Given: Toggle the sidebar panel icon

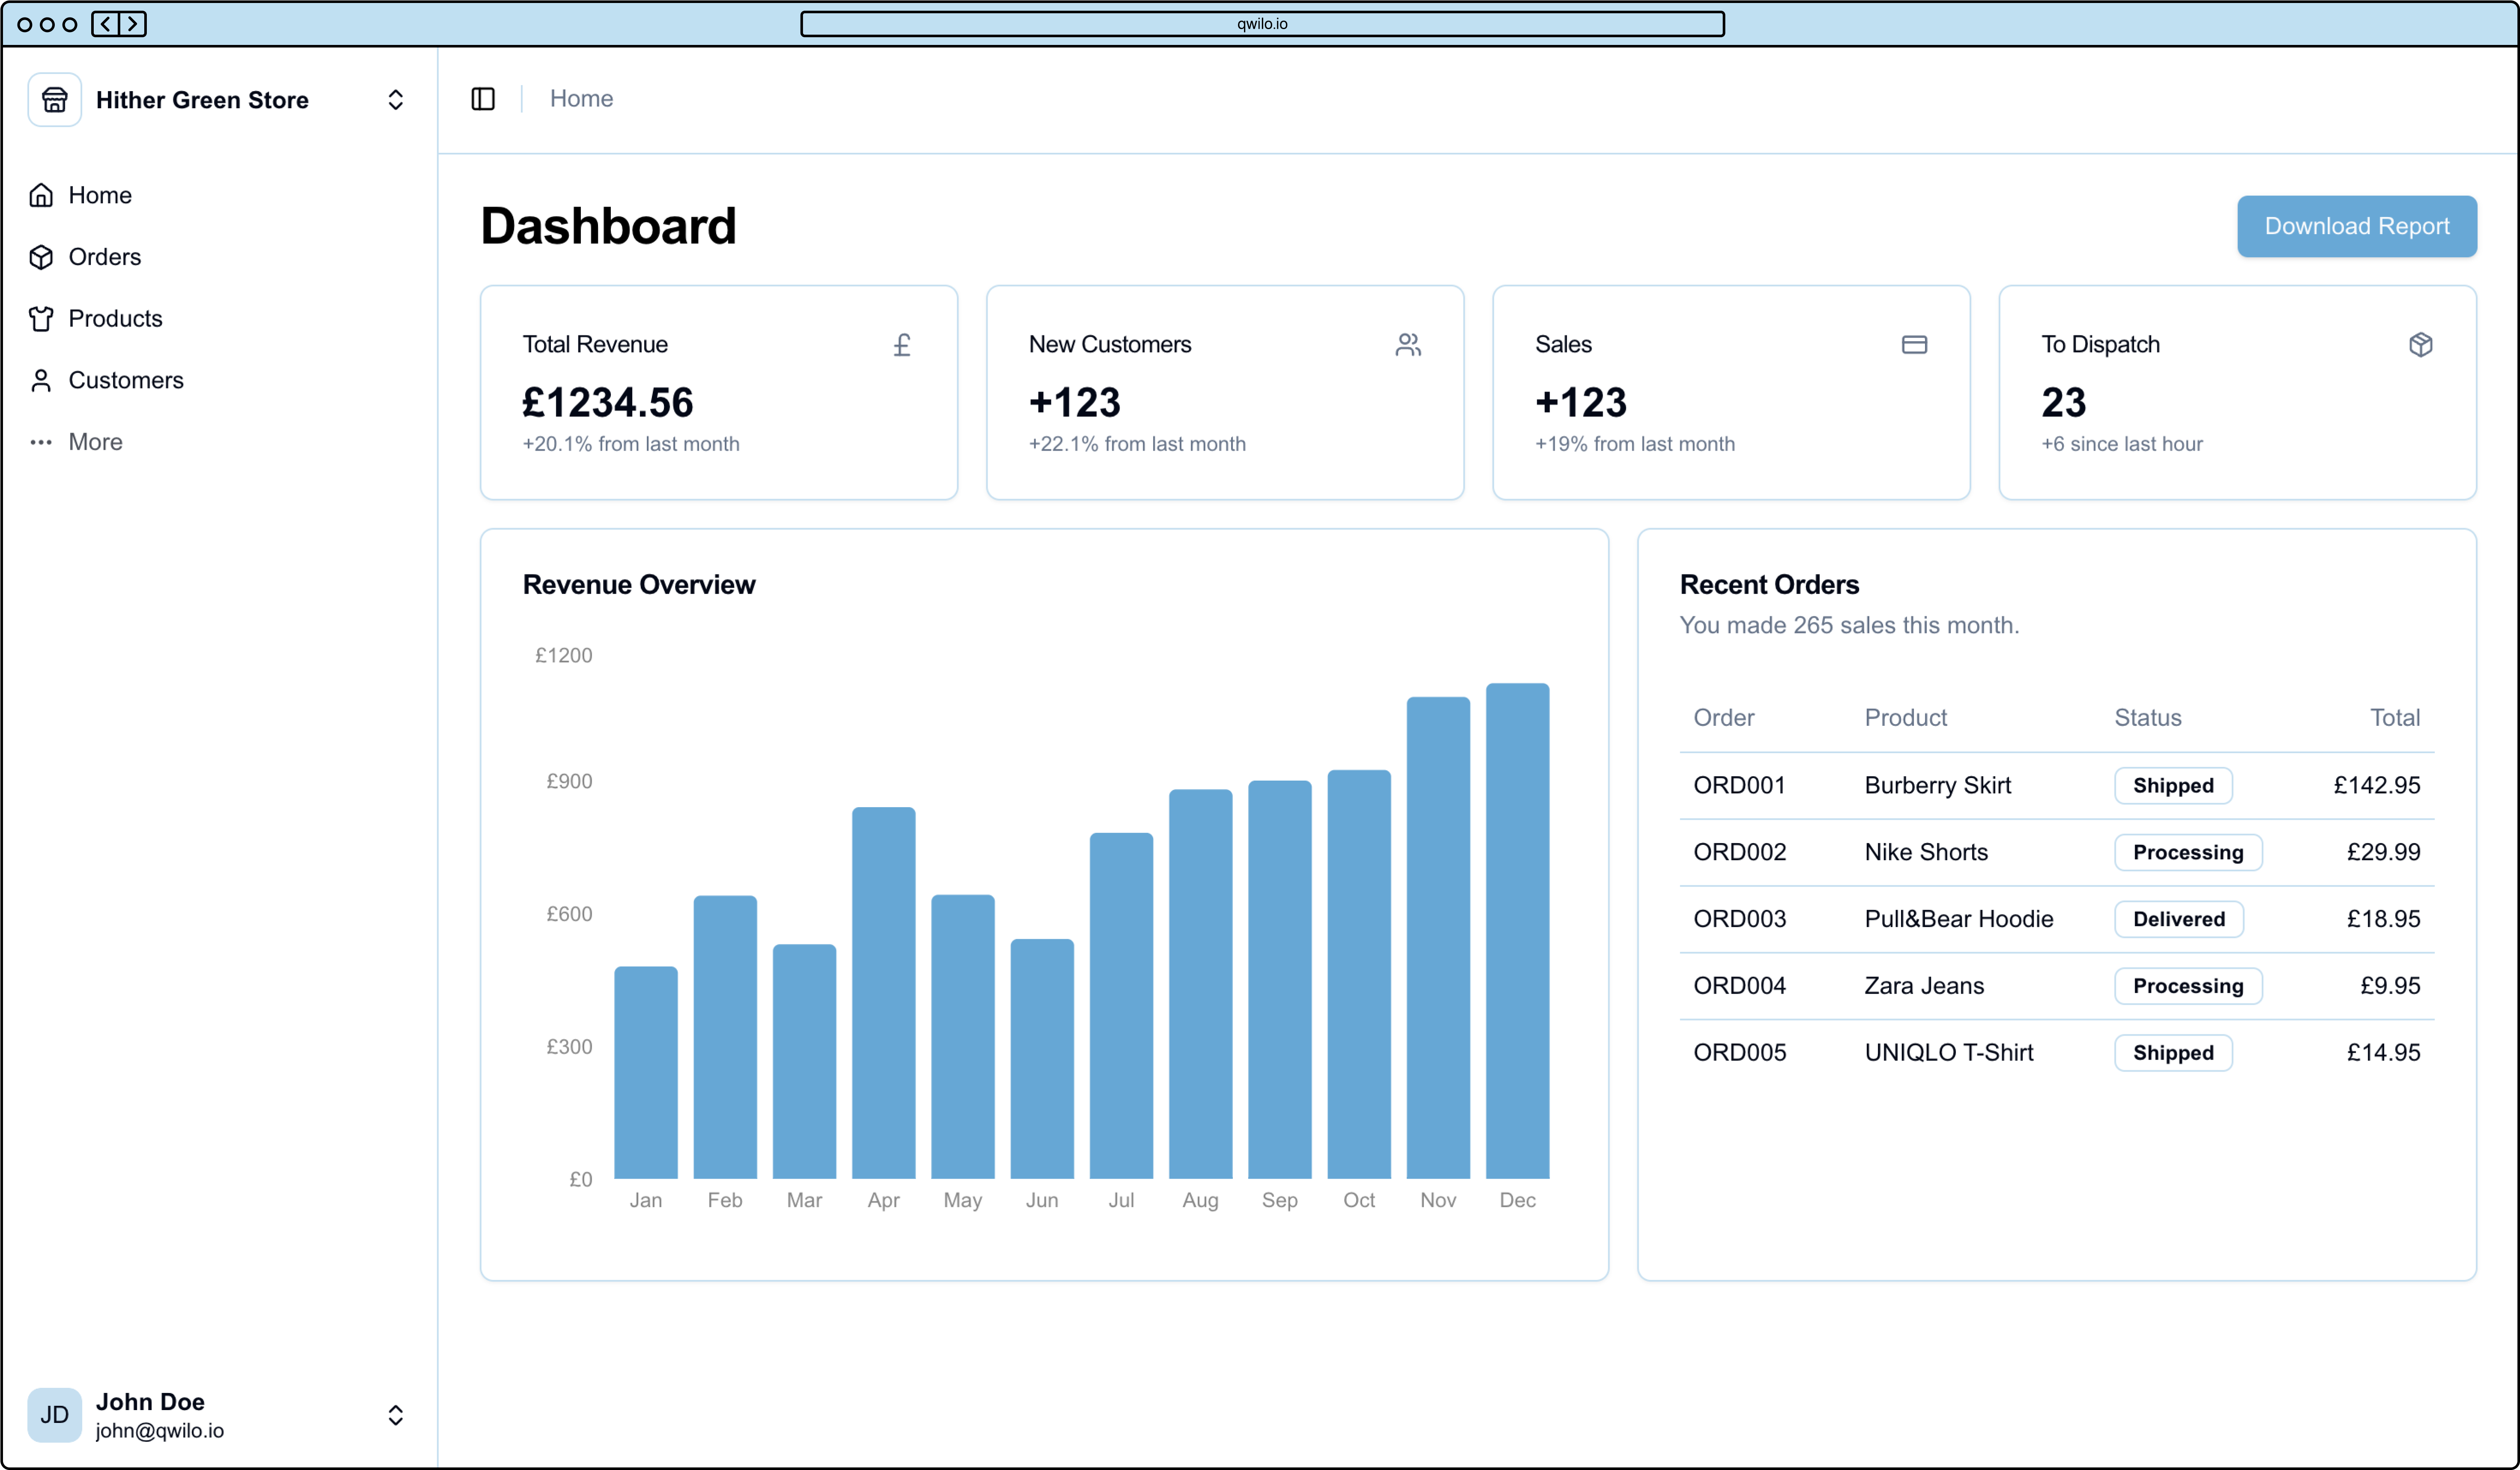Looking at the screenshot, I should (x=483, y=99).
